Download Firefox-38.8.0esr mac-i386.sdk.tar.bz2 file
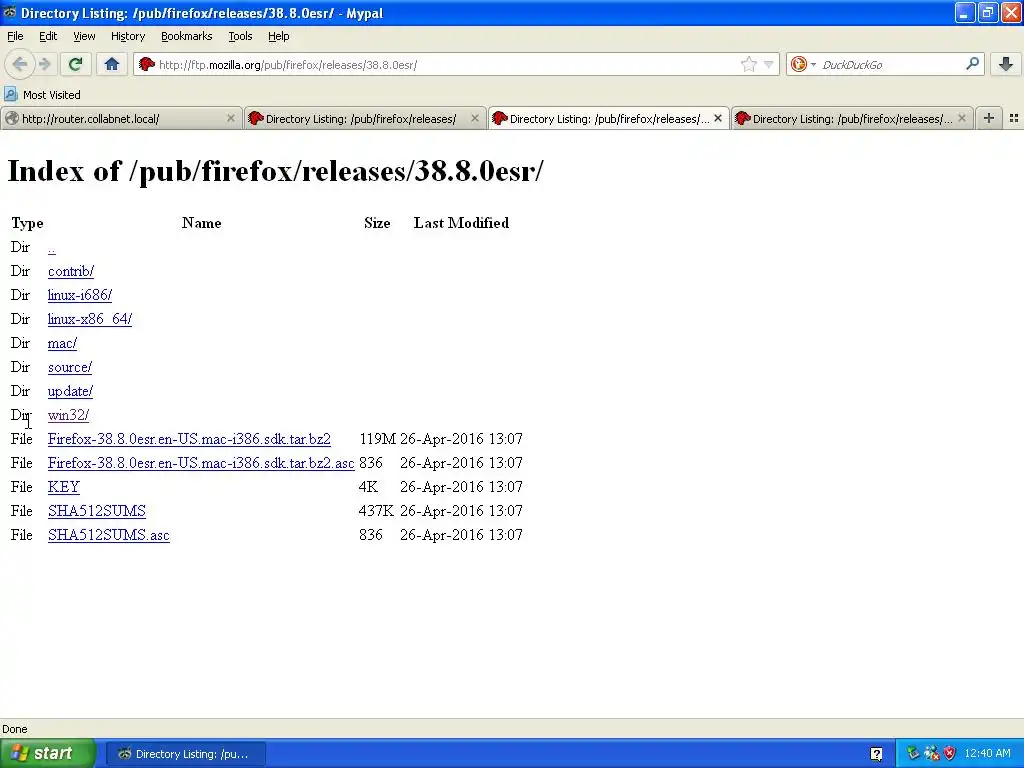1024x768 pixels. coord(189,439)
